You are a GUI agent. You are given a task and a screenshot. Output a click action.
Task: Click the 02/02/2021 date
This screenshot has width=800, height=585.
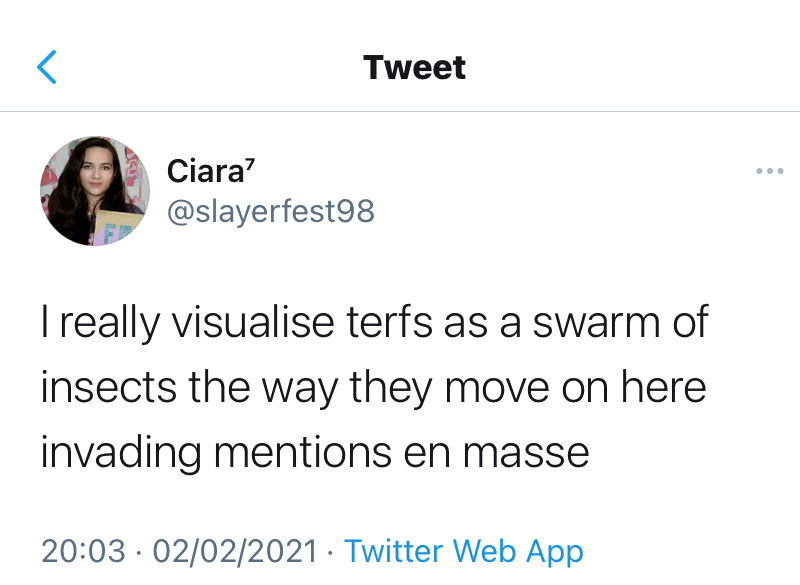coord(235,551)
